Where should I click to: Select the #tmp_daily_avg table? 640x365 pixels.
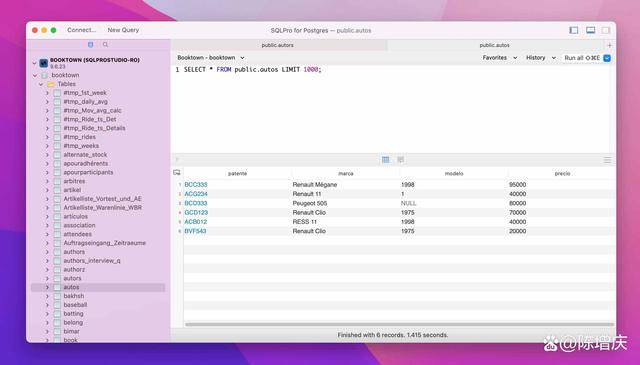[86, 102]
